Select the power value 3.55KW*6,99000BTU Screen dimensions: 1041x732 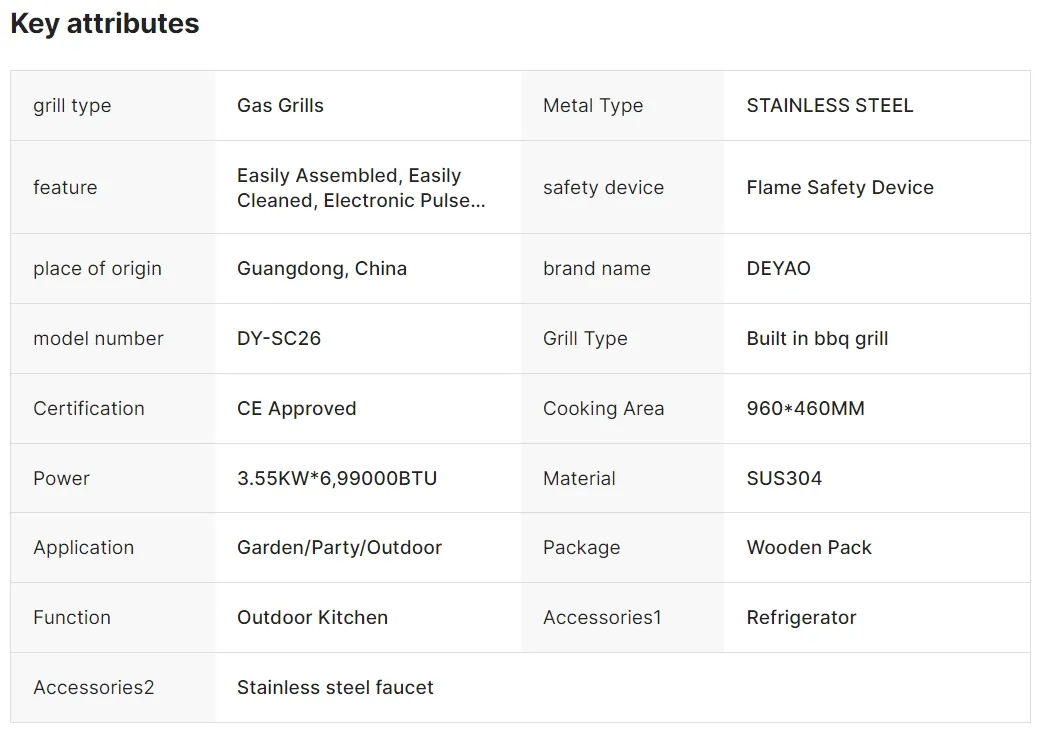click(337, 479)
